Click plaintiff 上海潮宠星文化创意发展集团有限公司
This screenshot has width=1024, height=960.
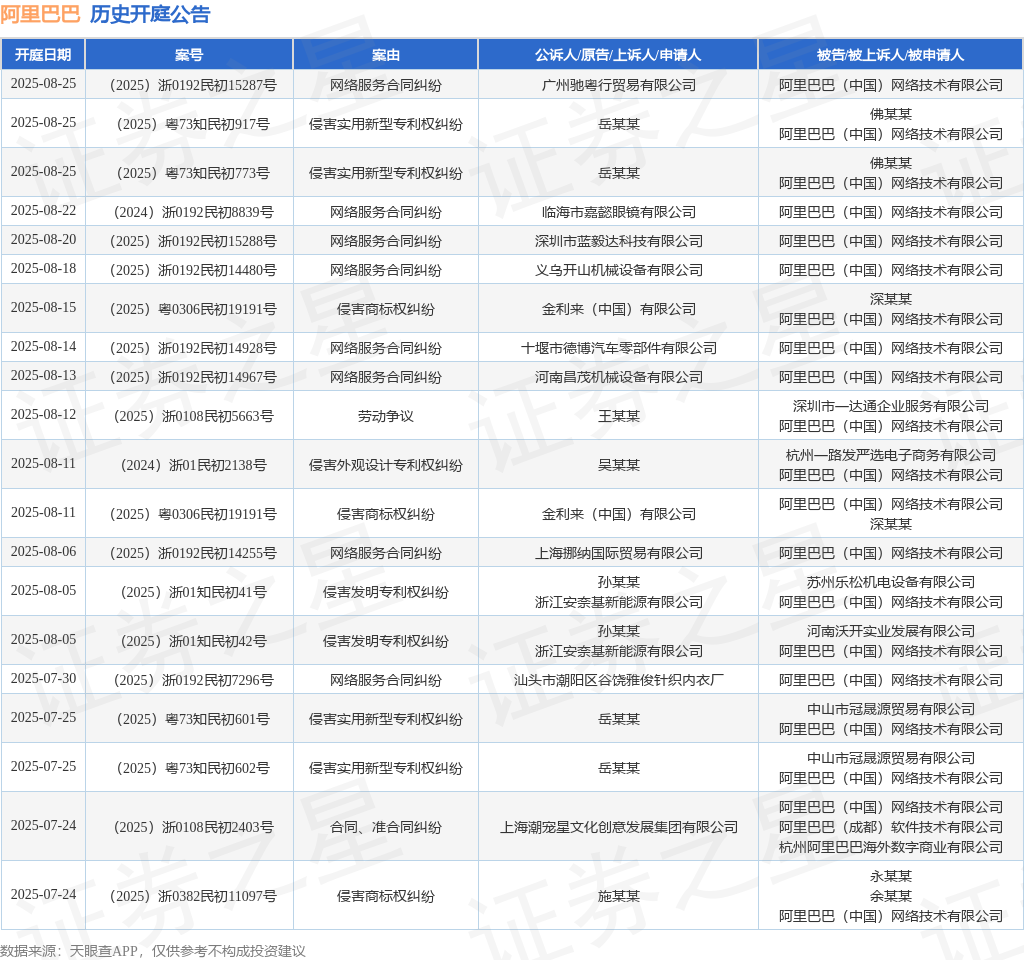pyautogui.click(x=618, y=827)
